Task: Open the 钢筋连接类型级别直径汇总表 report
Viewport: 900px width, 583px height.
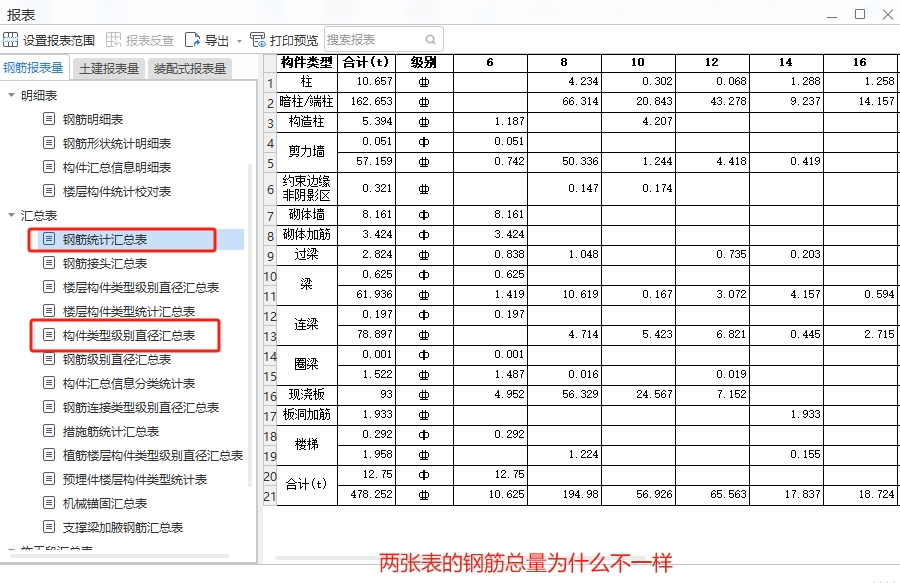Action: 141,407
